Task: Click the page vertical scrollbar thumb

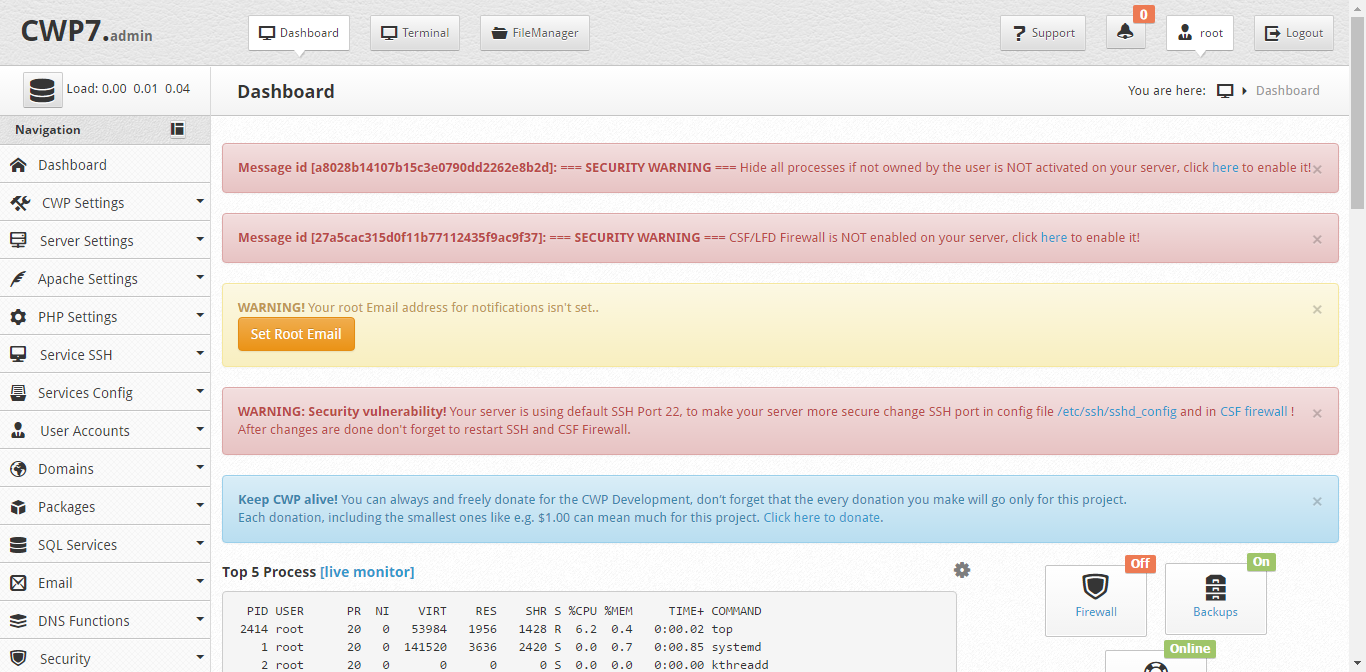Action: 1357,112
